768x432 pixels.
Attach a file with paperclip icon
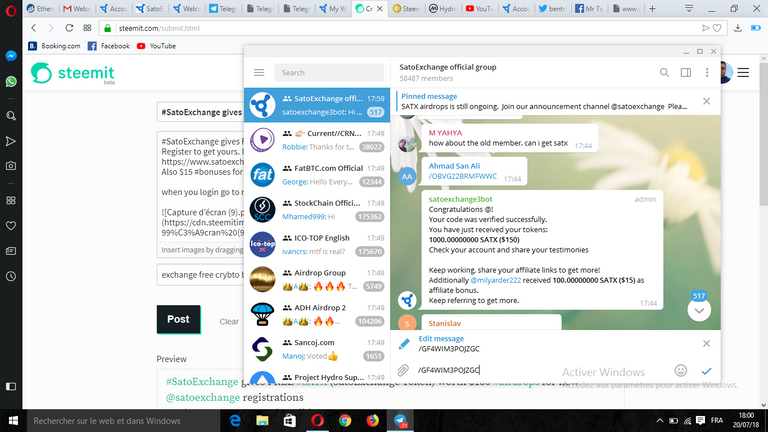click(x=403, y=370)
